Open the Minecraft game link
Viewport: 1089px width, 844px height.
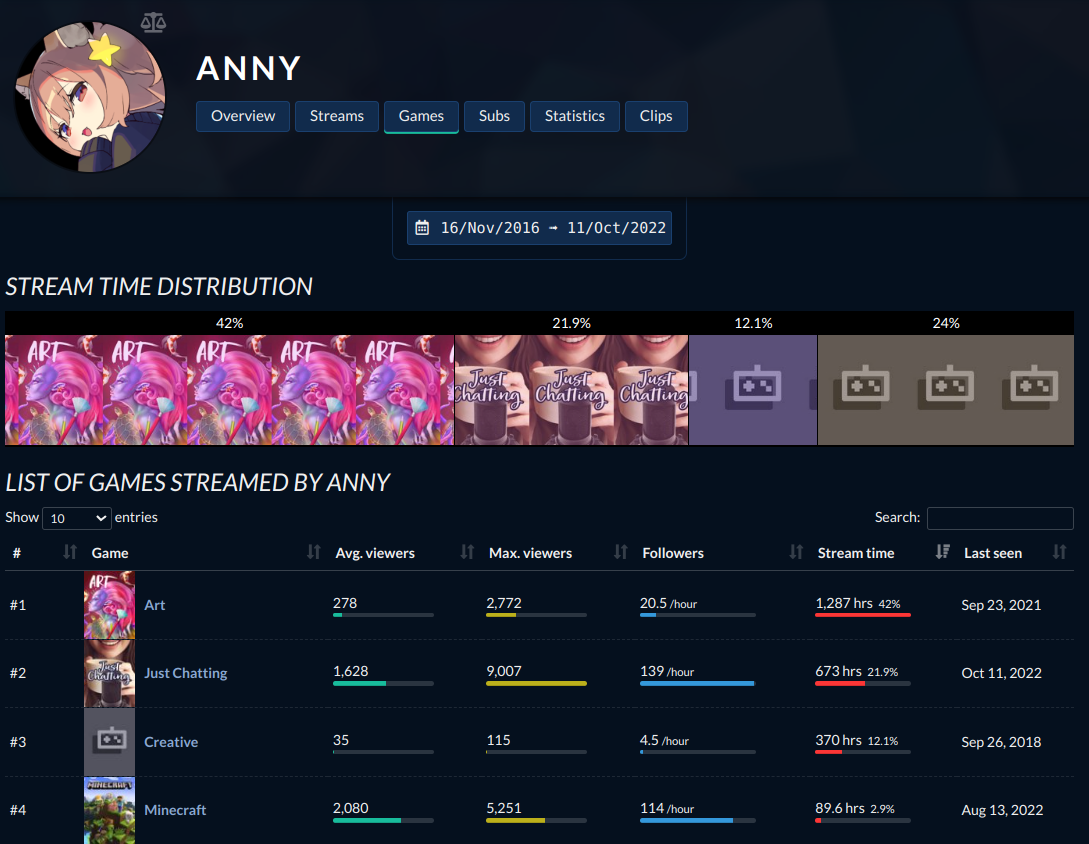click(x=175, y=810)
